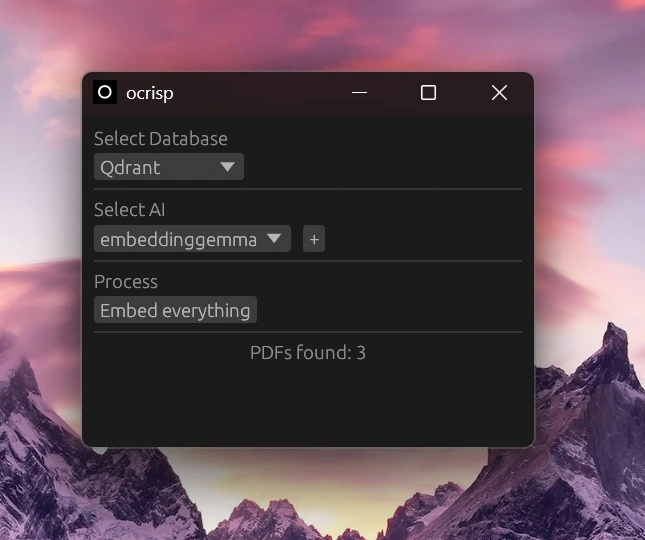Expand the embeddinggemma model dropdown
Image resolution: width=645 pixels, height=540 pixels.
(192, 239)
